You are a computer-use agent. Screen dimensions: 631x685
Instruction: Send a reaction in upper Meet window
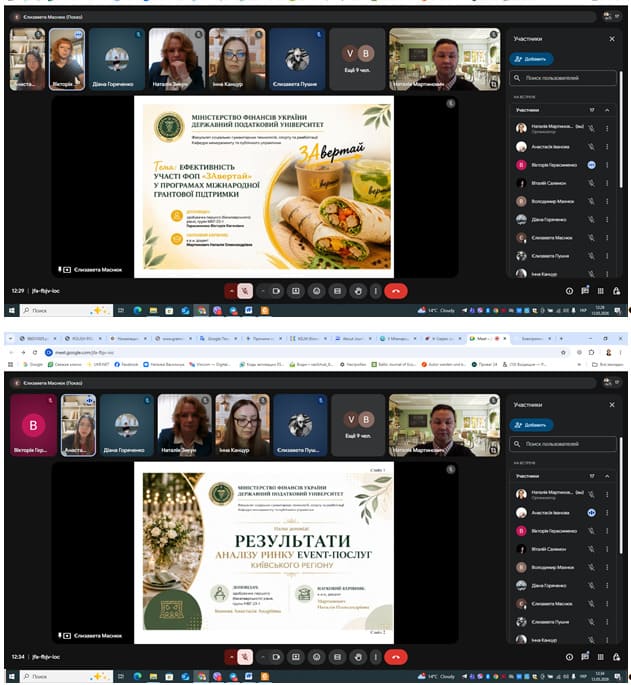coord(317,291)
